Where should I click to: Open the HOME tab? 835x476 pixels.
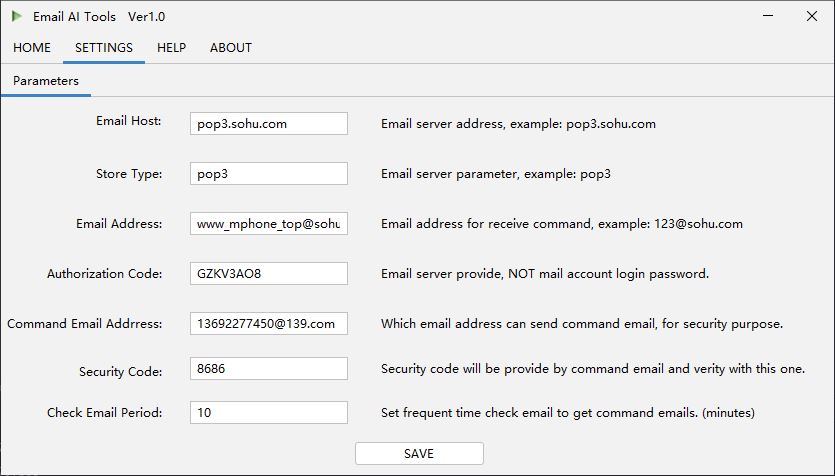32,47
